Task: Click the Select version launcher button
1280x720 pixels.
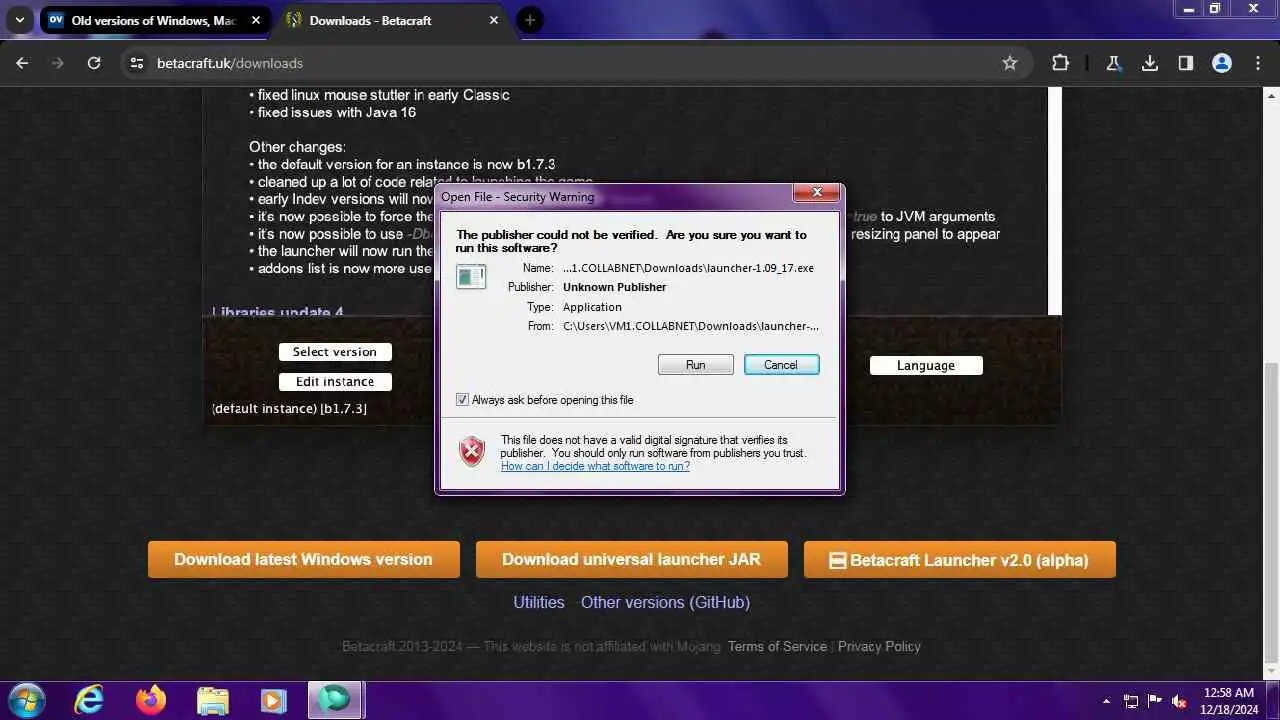Action: tap(335, 352)
